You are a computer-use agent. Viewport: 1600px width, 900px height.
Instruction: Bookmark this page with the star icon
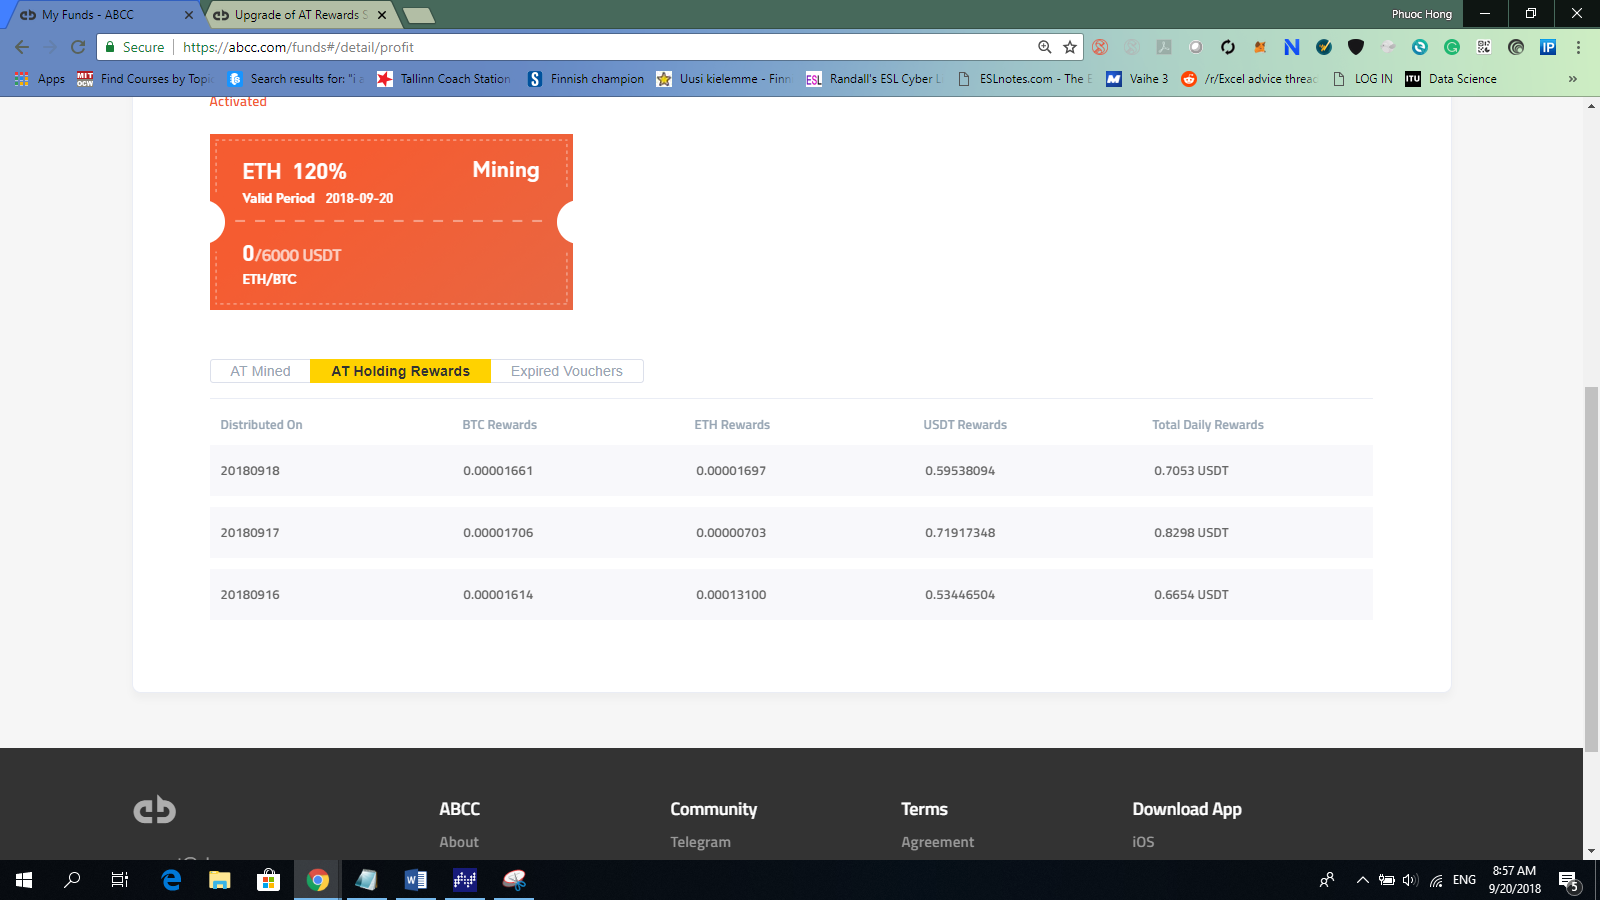[x=1070, y=47]
